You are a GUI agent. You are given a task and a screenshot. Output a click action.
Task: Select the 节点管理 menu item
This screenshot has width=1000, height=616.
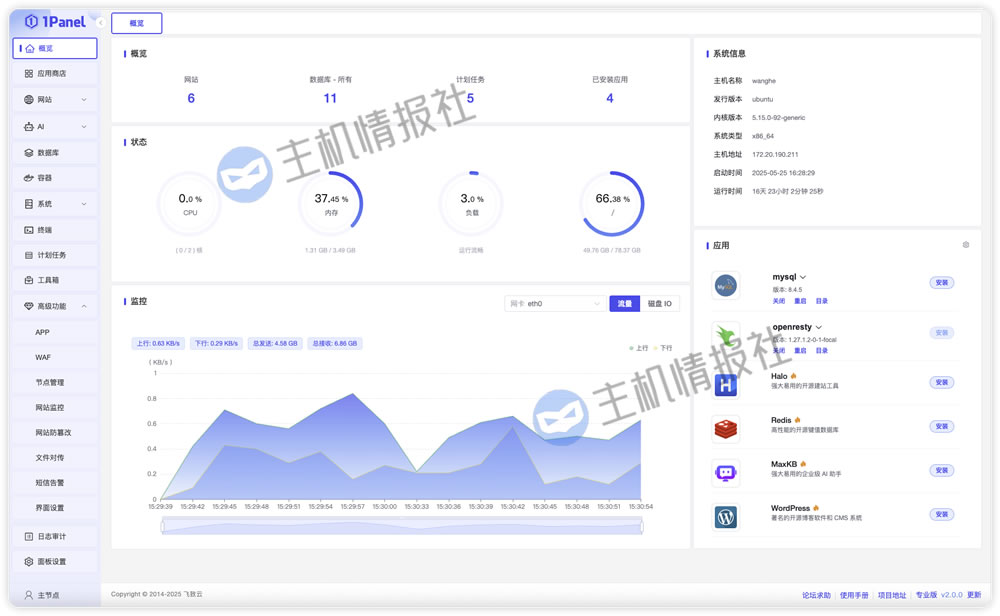point(50,383)
